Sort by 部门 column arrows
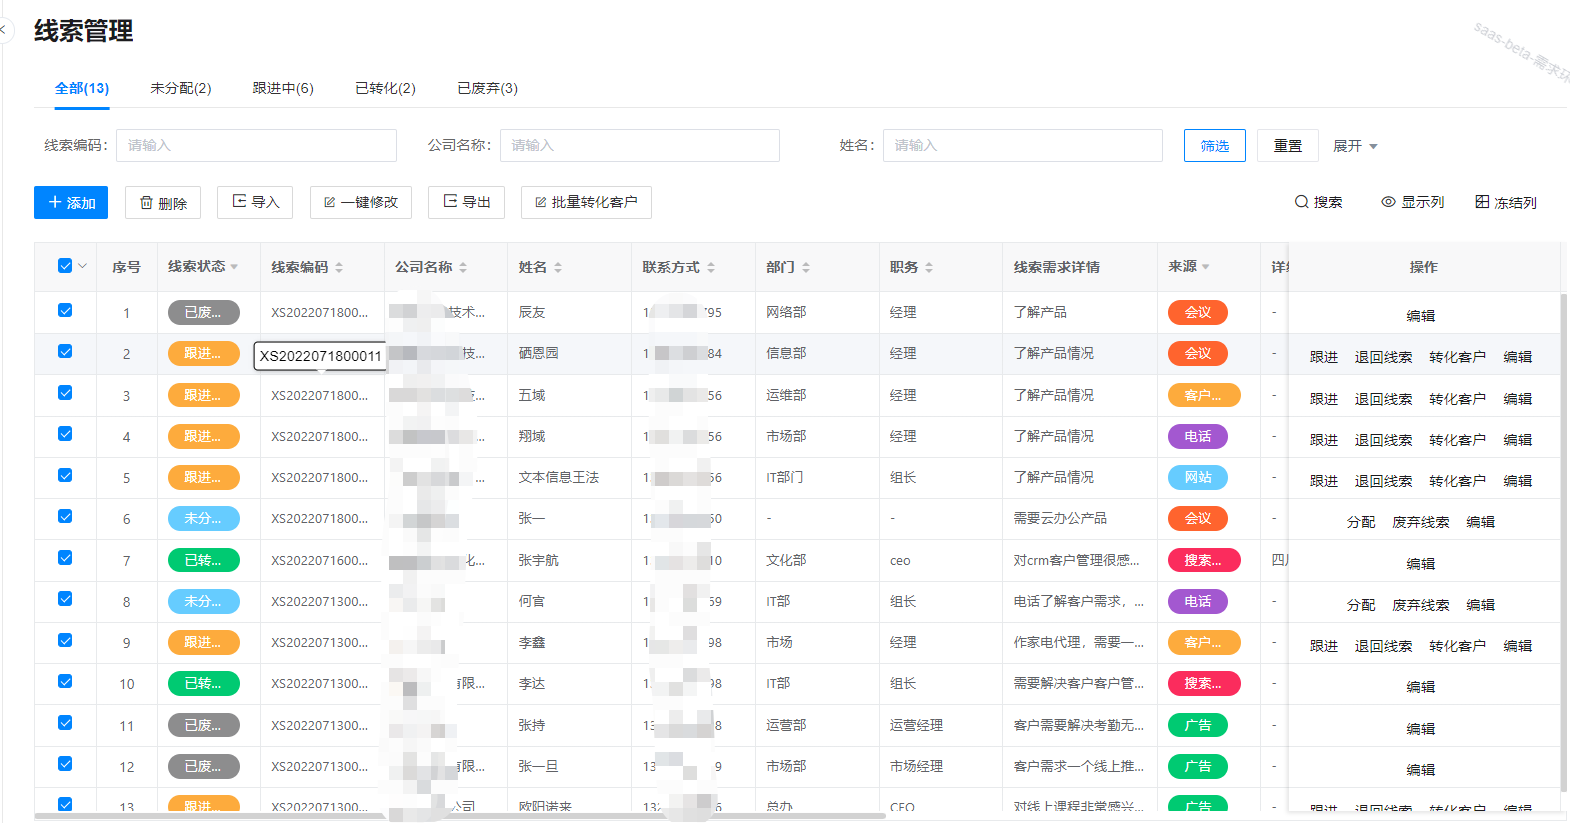1570x823 pixels. tap(806, 267)
